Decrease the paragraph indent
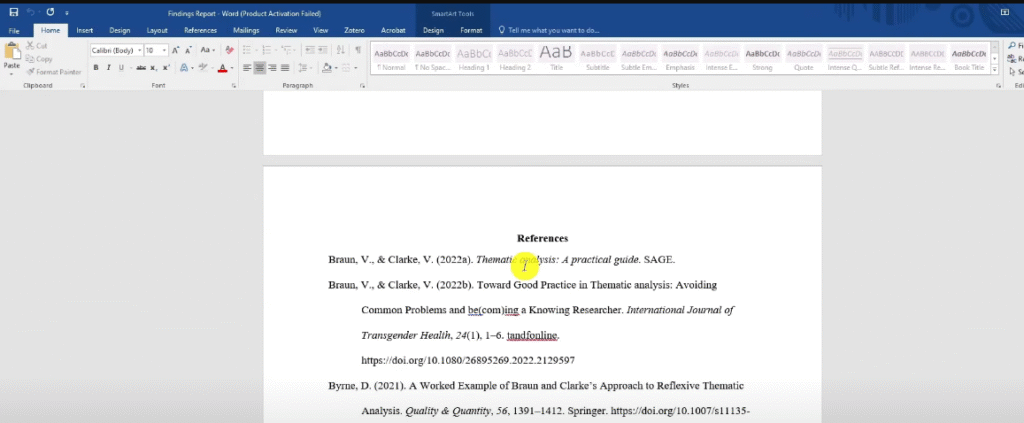The image size is (1024, 423). pos(310,50)
